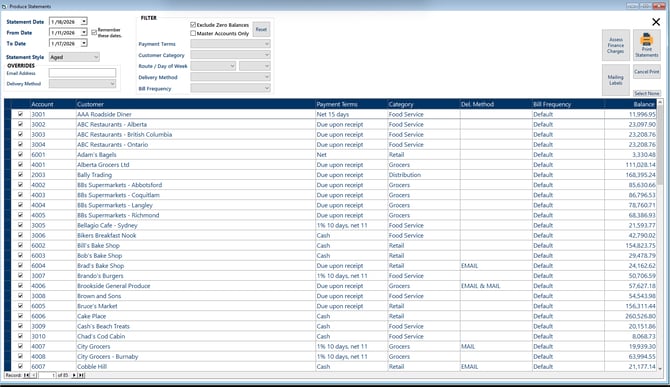Open the Route filter dropdown
Viewport: 670px width, 387px height.
[x=232, y=66]
